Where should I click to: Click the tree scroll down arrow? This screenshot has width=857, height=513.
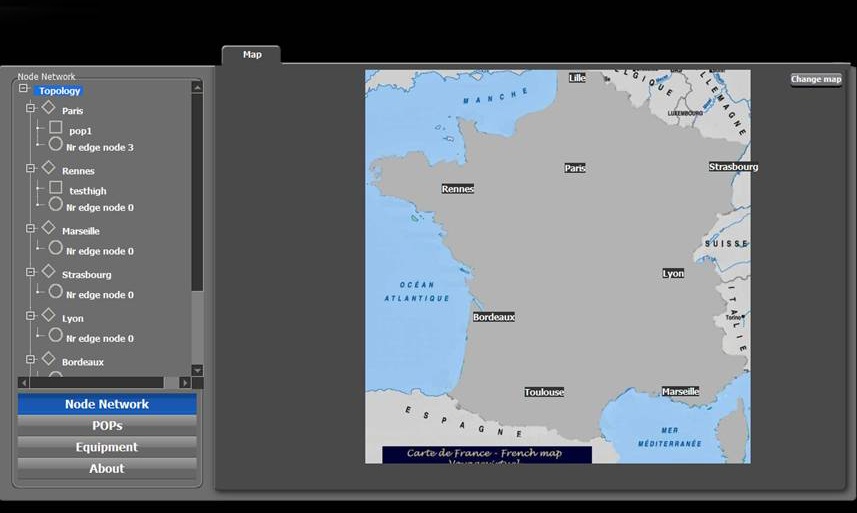197,370
